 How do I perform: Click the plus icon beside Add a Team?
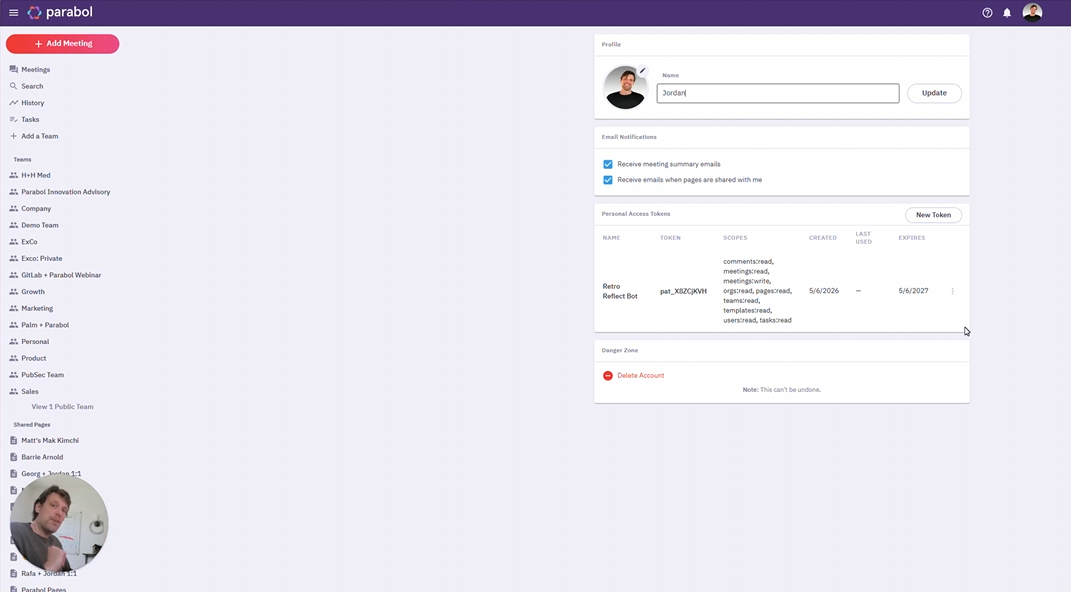[14, 136]
